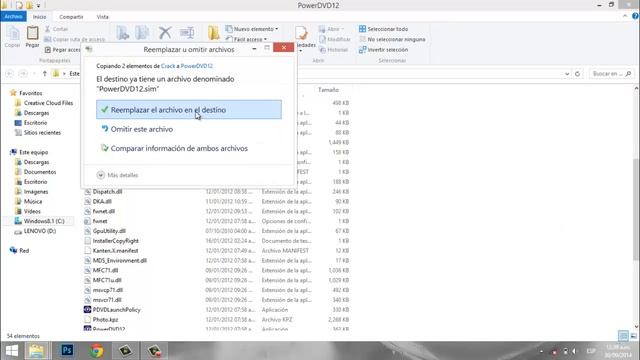This screenshot has height=360, width=640.
Task: Switch to the Vista ribbon tab
Action: tap(102, 17)
